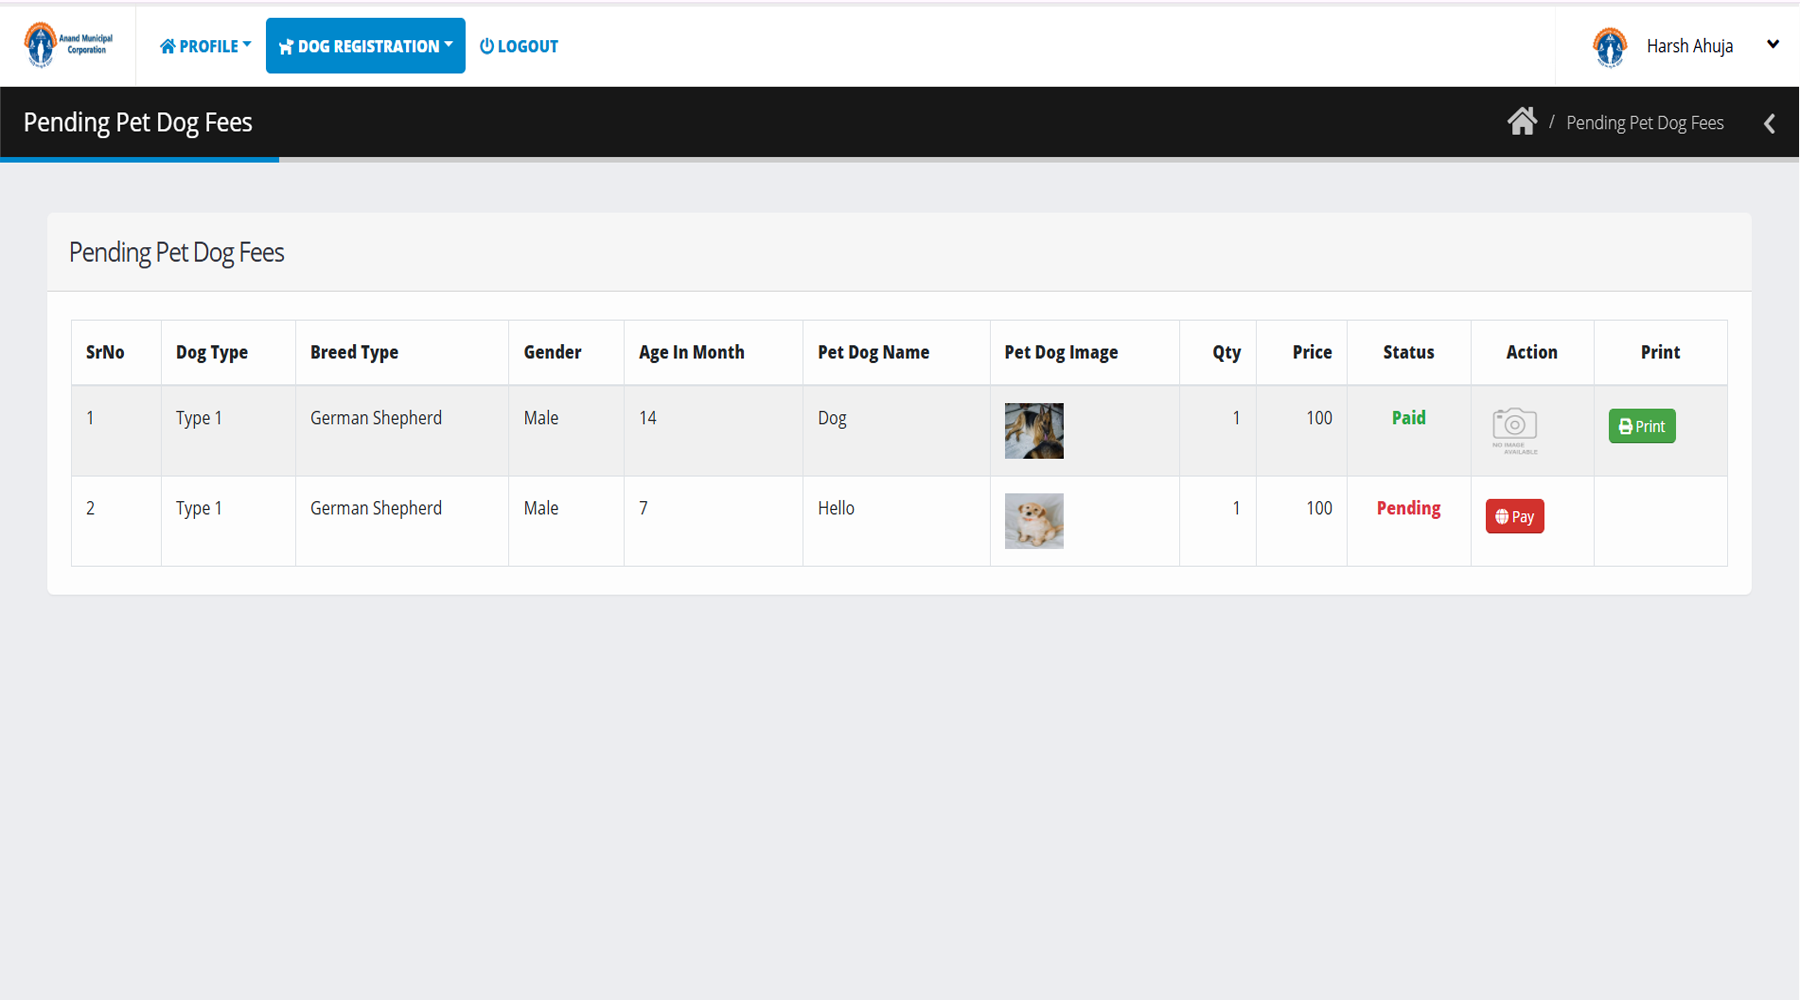Open the Dog Registration dropdown menu
The height and width of the screenshot is (1000, 1800).
tap(365, 46)
